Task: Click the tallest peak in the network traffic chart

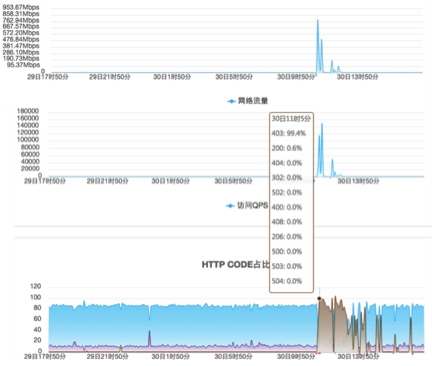Action: coord(318,21)
